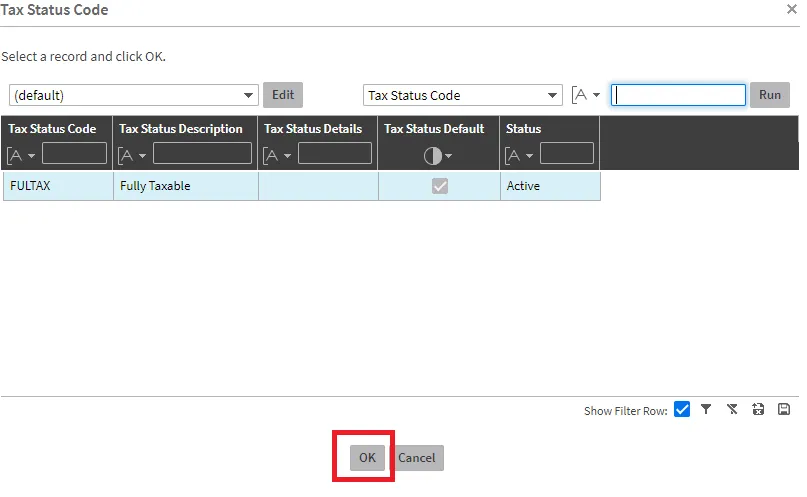Click the Edit button
Screen dimensions: 807x497
point(283,95)
